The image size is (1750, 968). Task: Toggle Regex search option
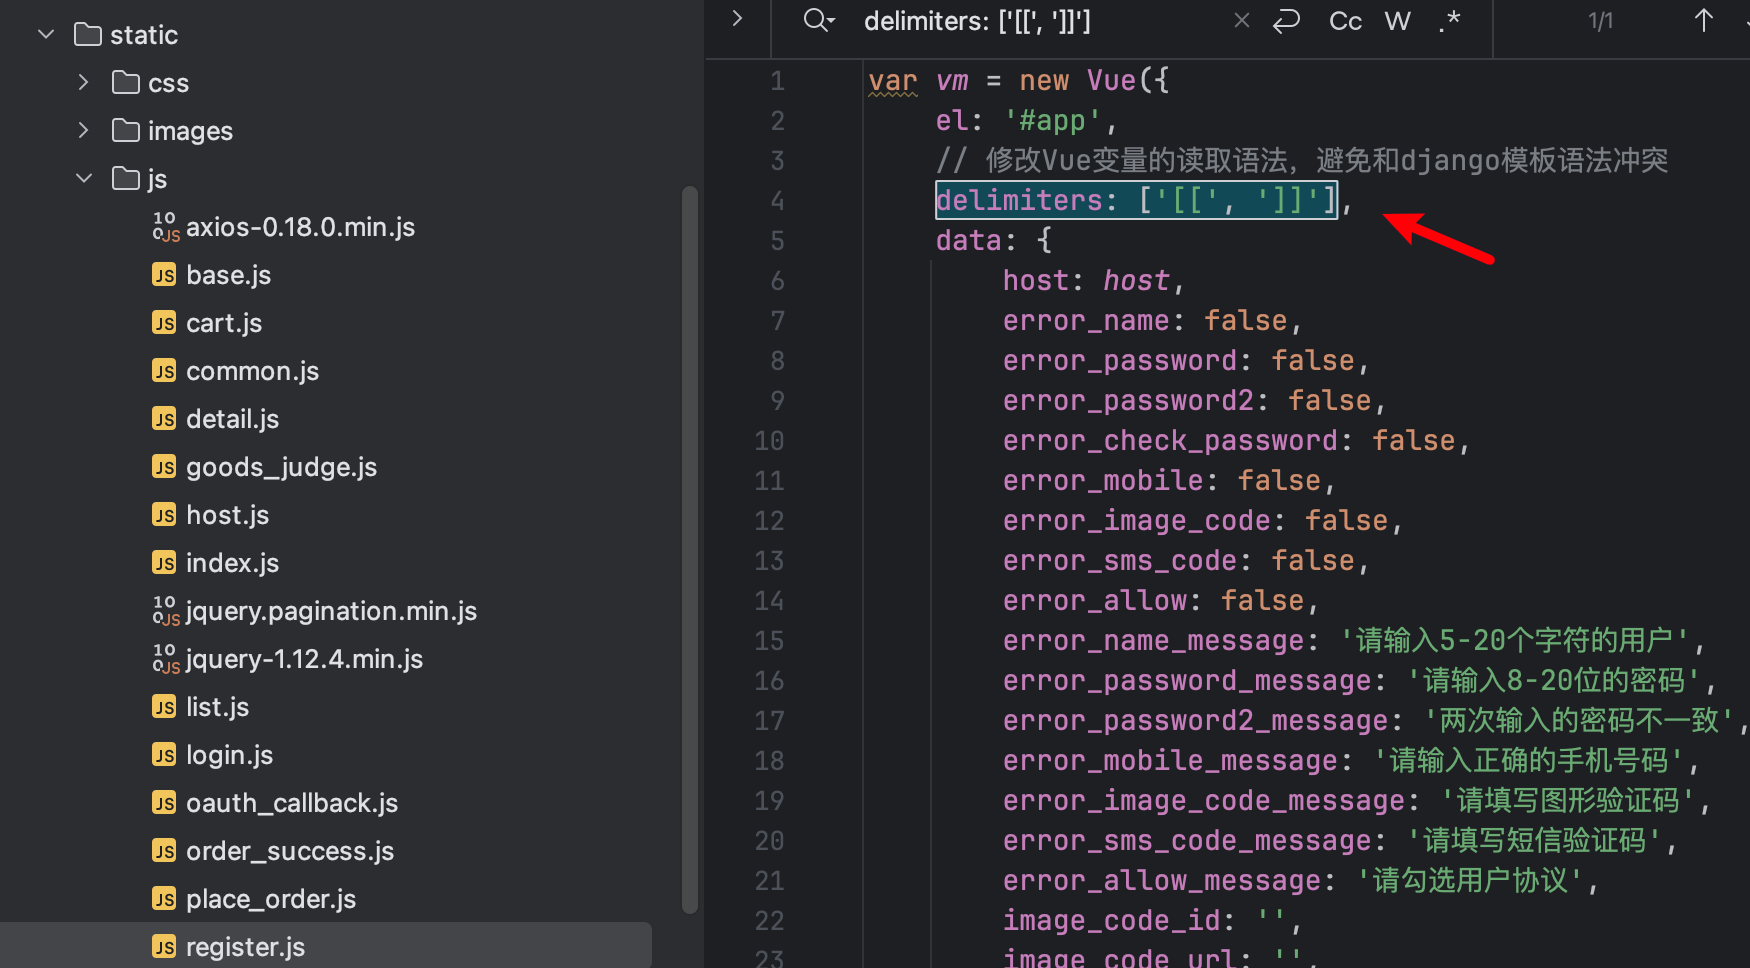coord(1450,21)
